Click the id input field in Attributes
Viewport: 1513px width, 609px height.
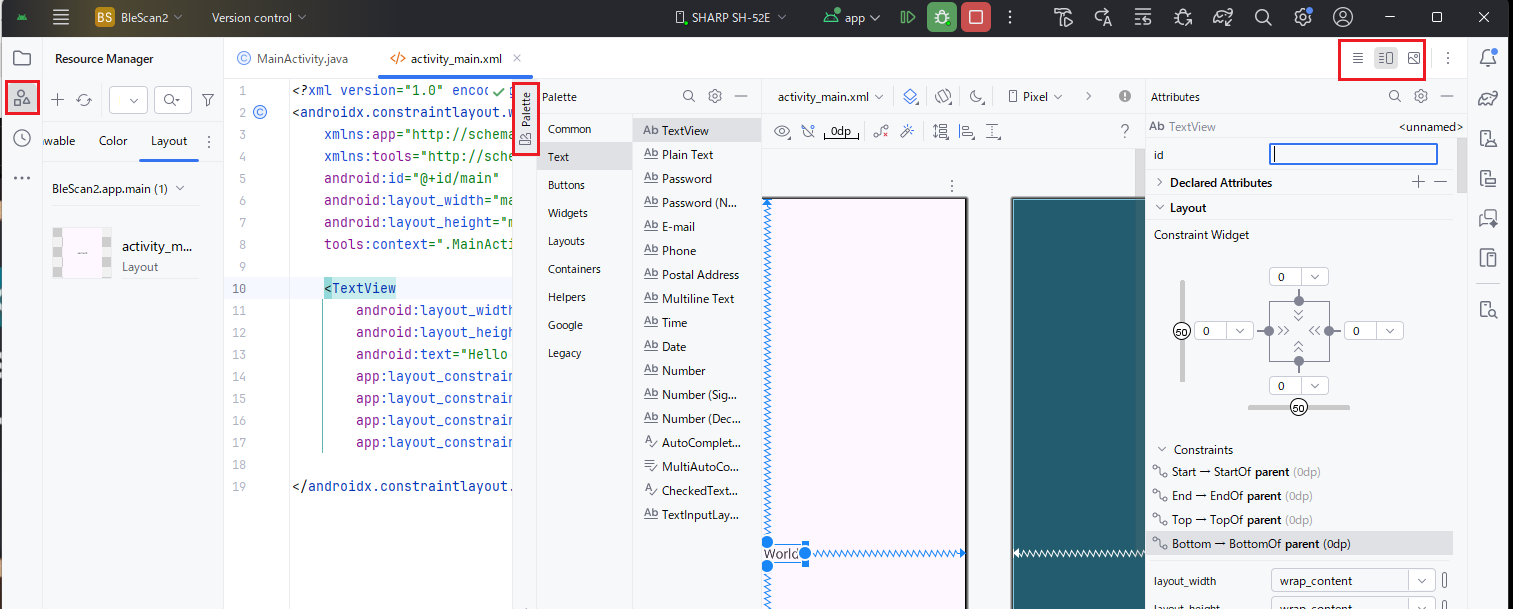point(1352,155)
